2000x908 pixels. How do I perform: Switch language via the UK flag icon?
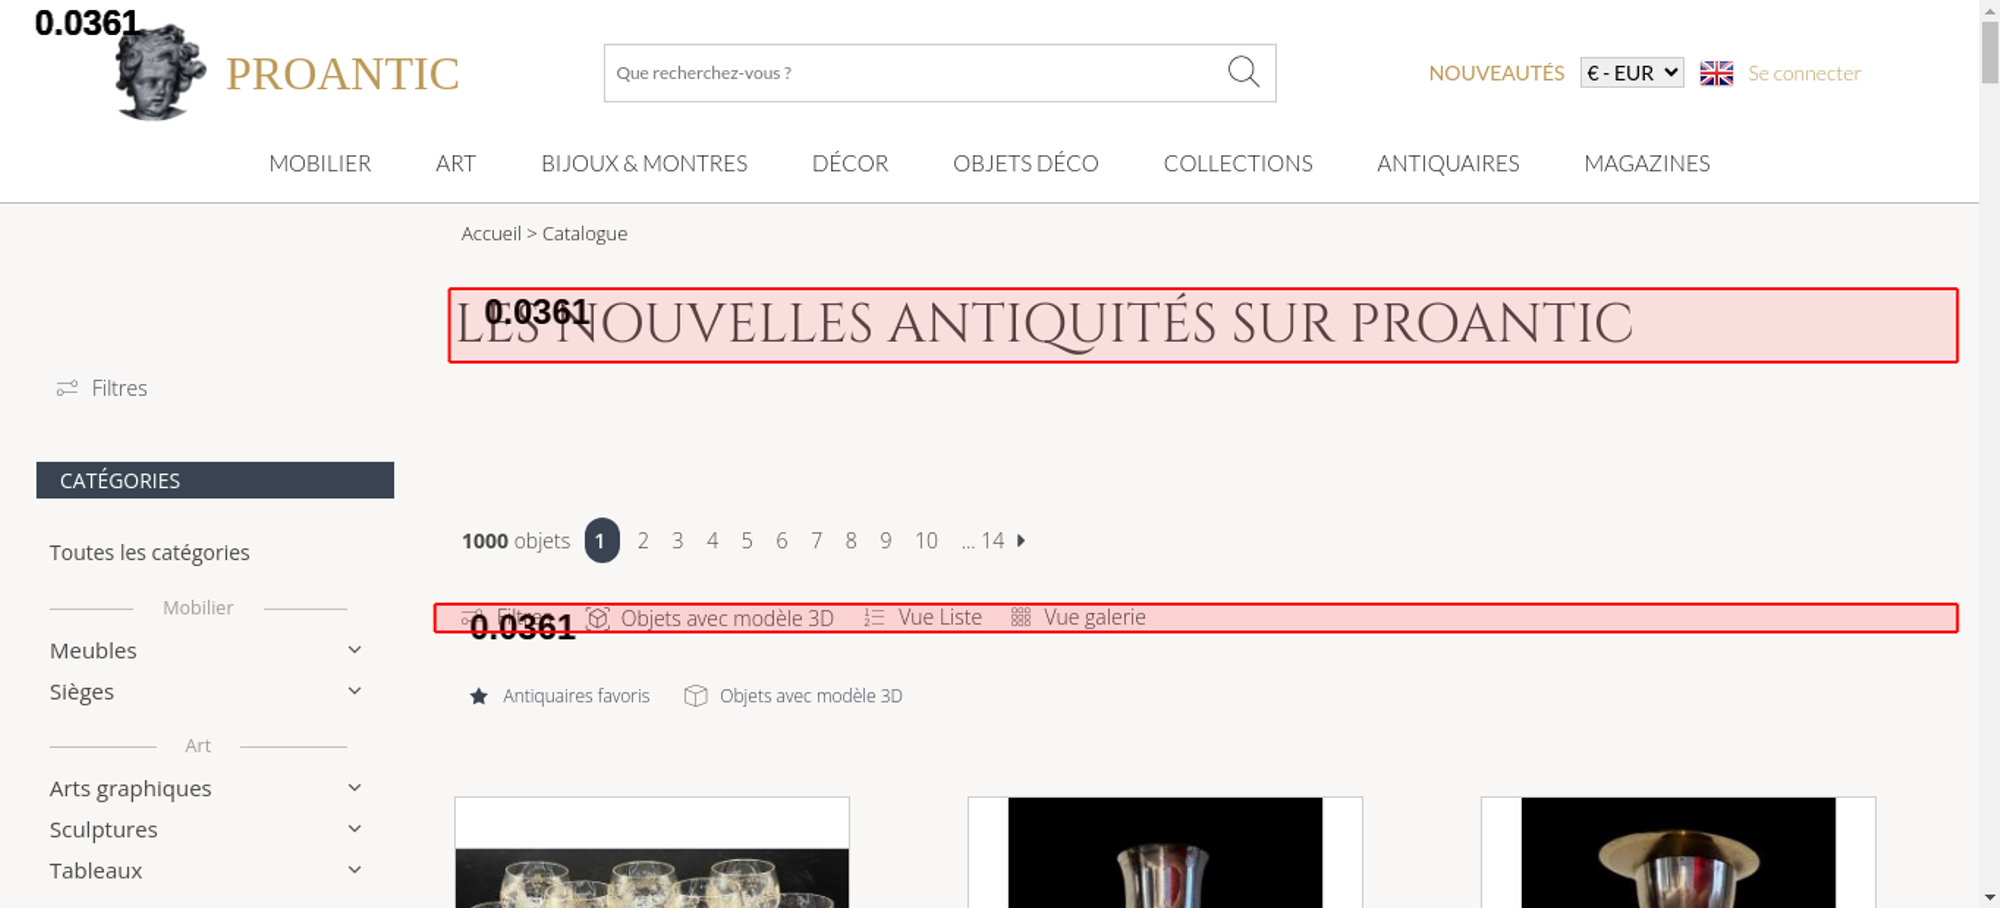click(x=1716, y=73)
